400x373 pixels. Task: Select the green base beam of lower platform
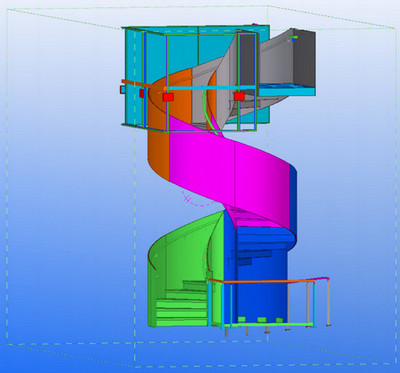pos(268,324)
